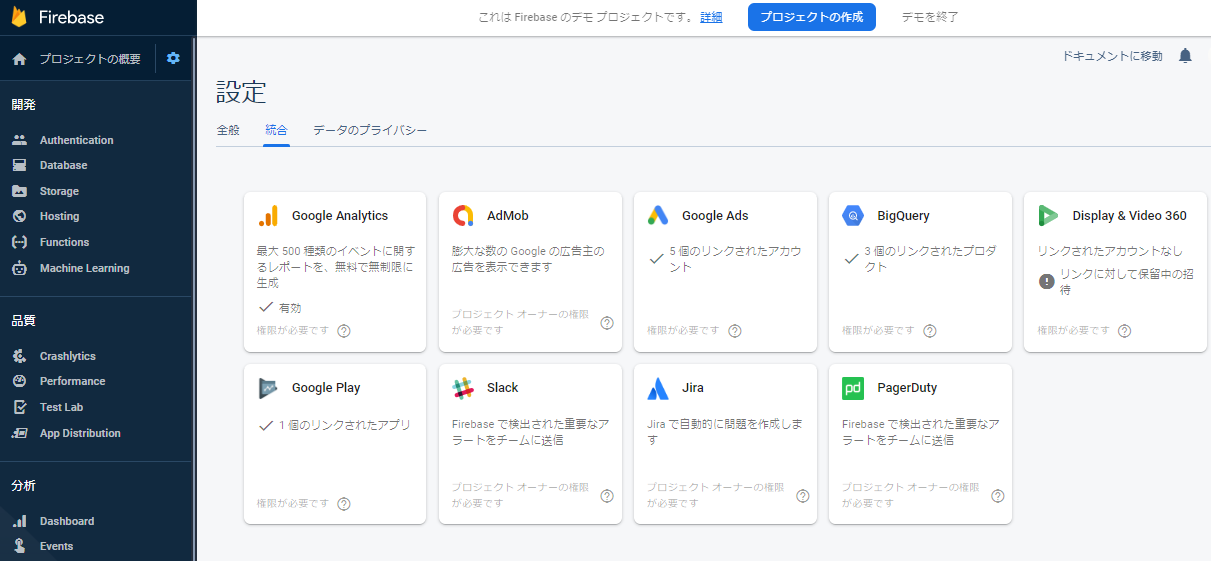Click the help icon on the Jira card
The height and width of the screenshot is (561, 1211).
point(802,496)
